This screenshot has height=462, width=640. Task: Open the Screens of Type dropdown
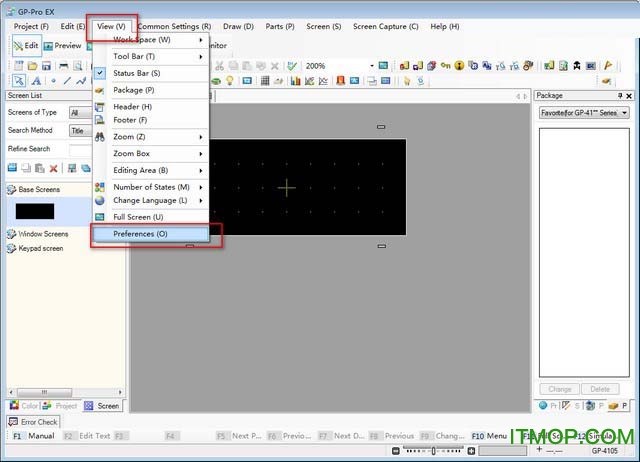point(78,113)
